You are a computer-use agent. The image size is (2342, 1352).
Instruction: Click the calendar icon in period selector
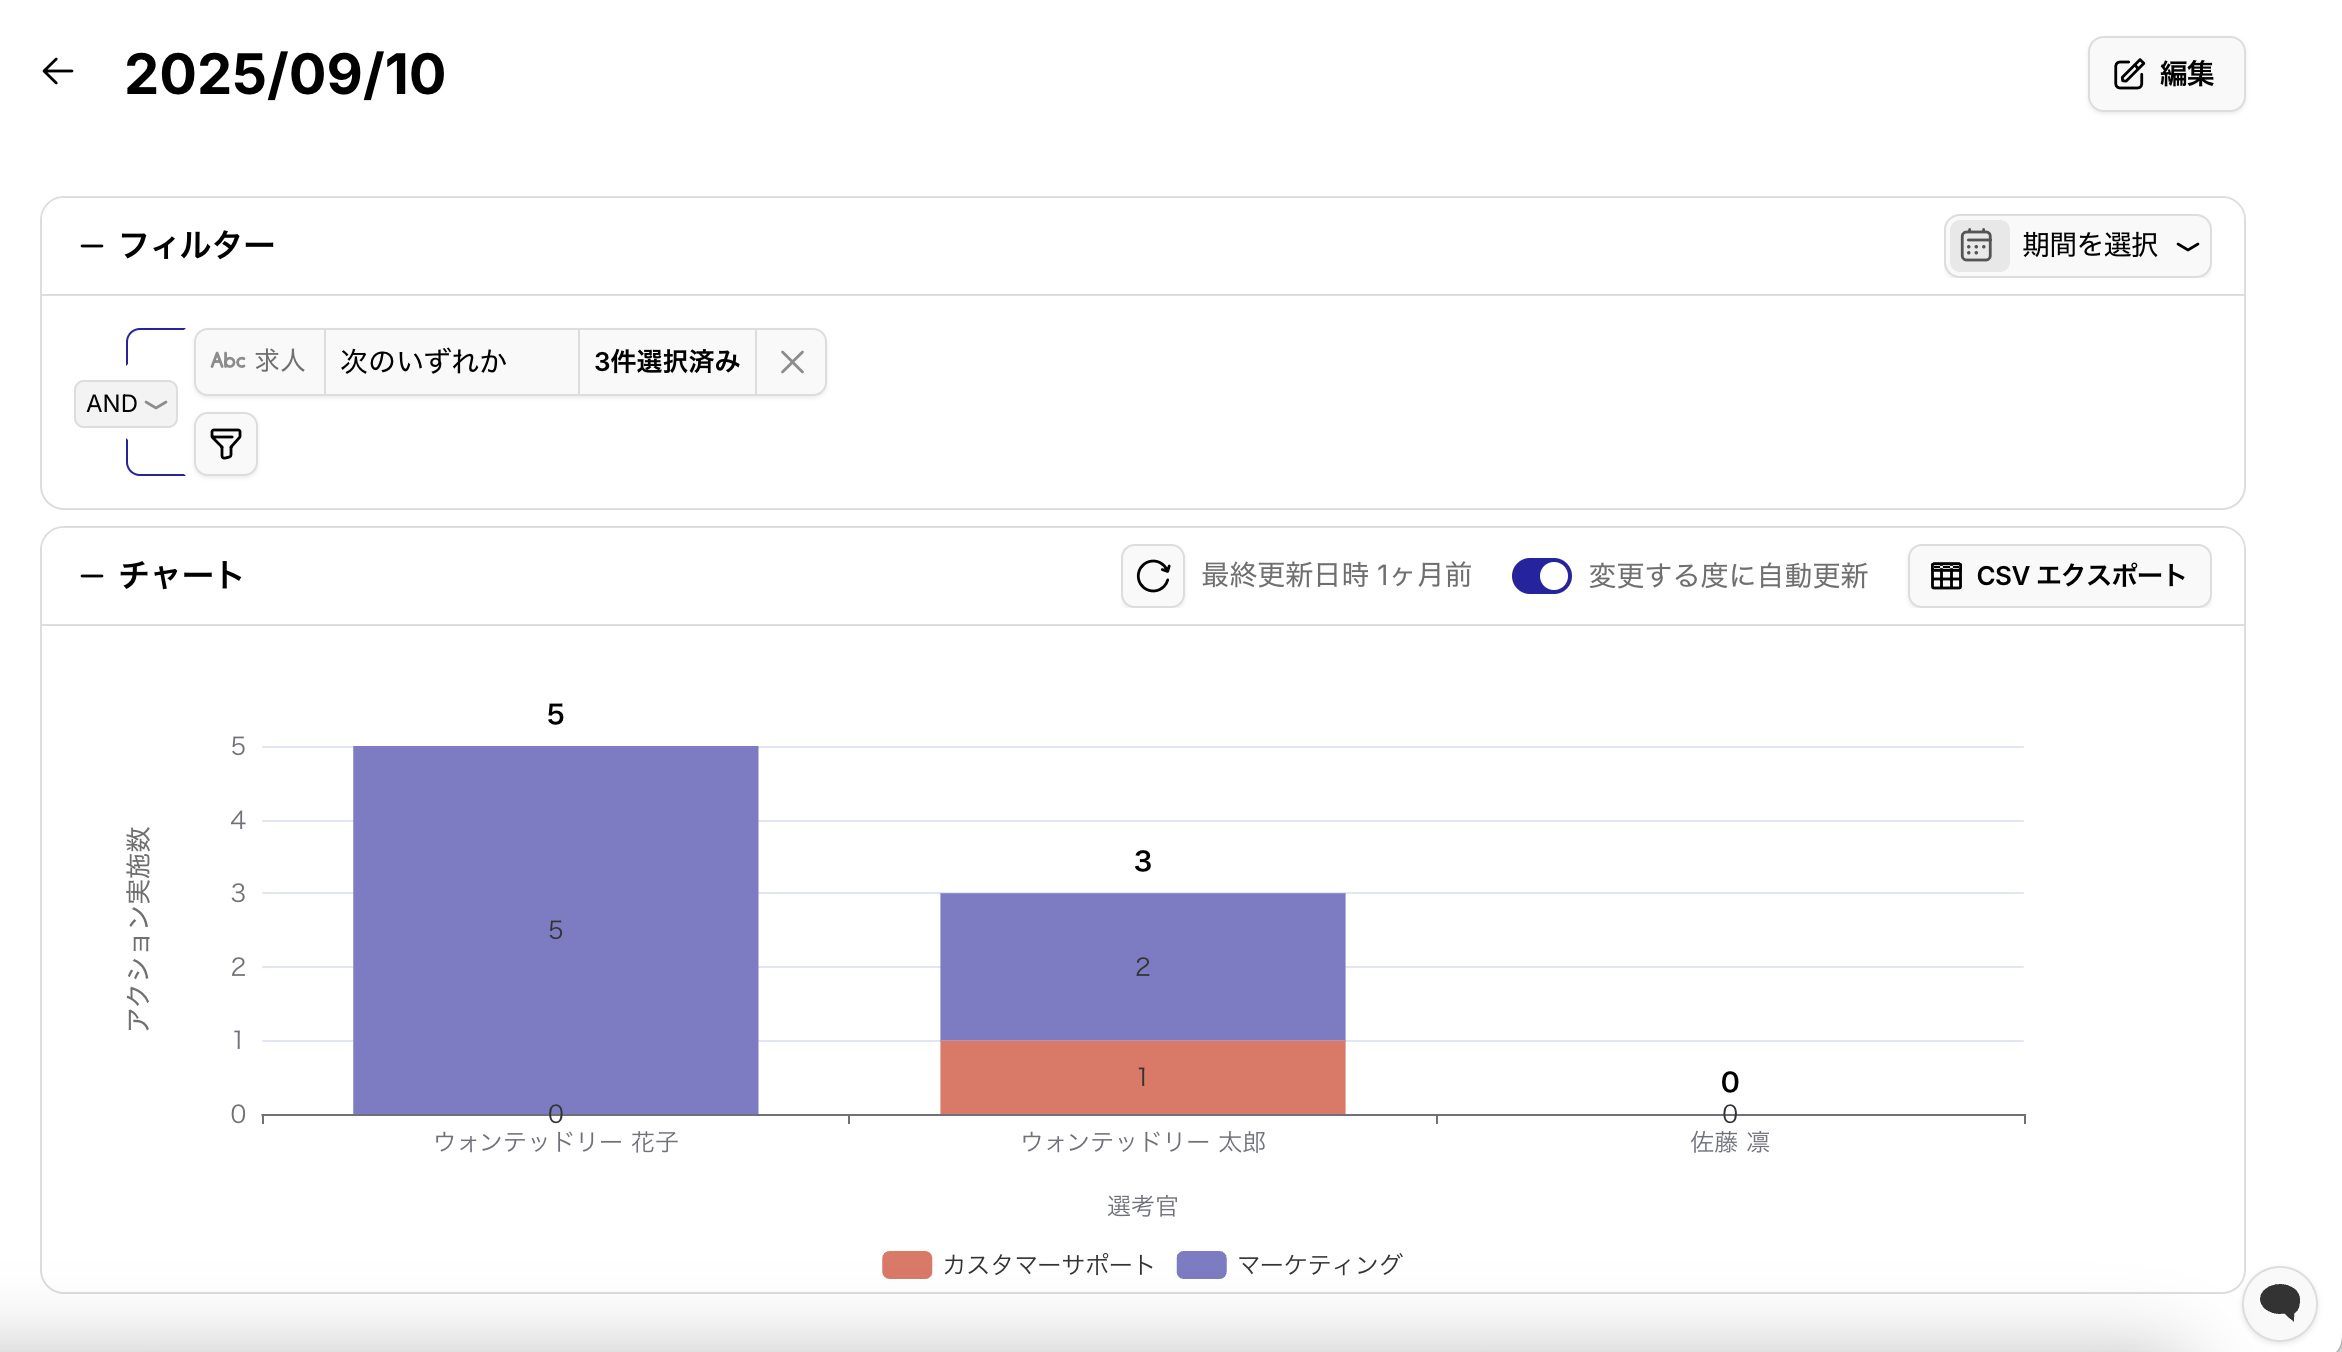[1976, 245]
